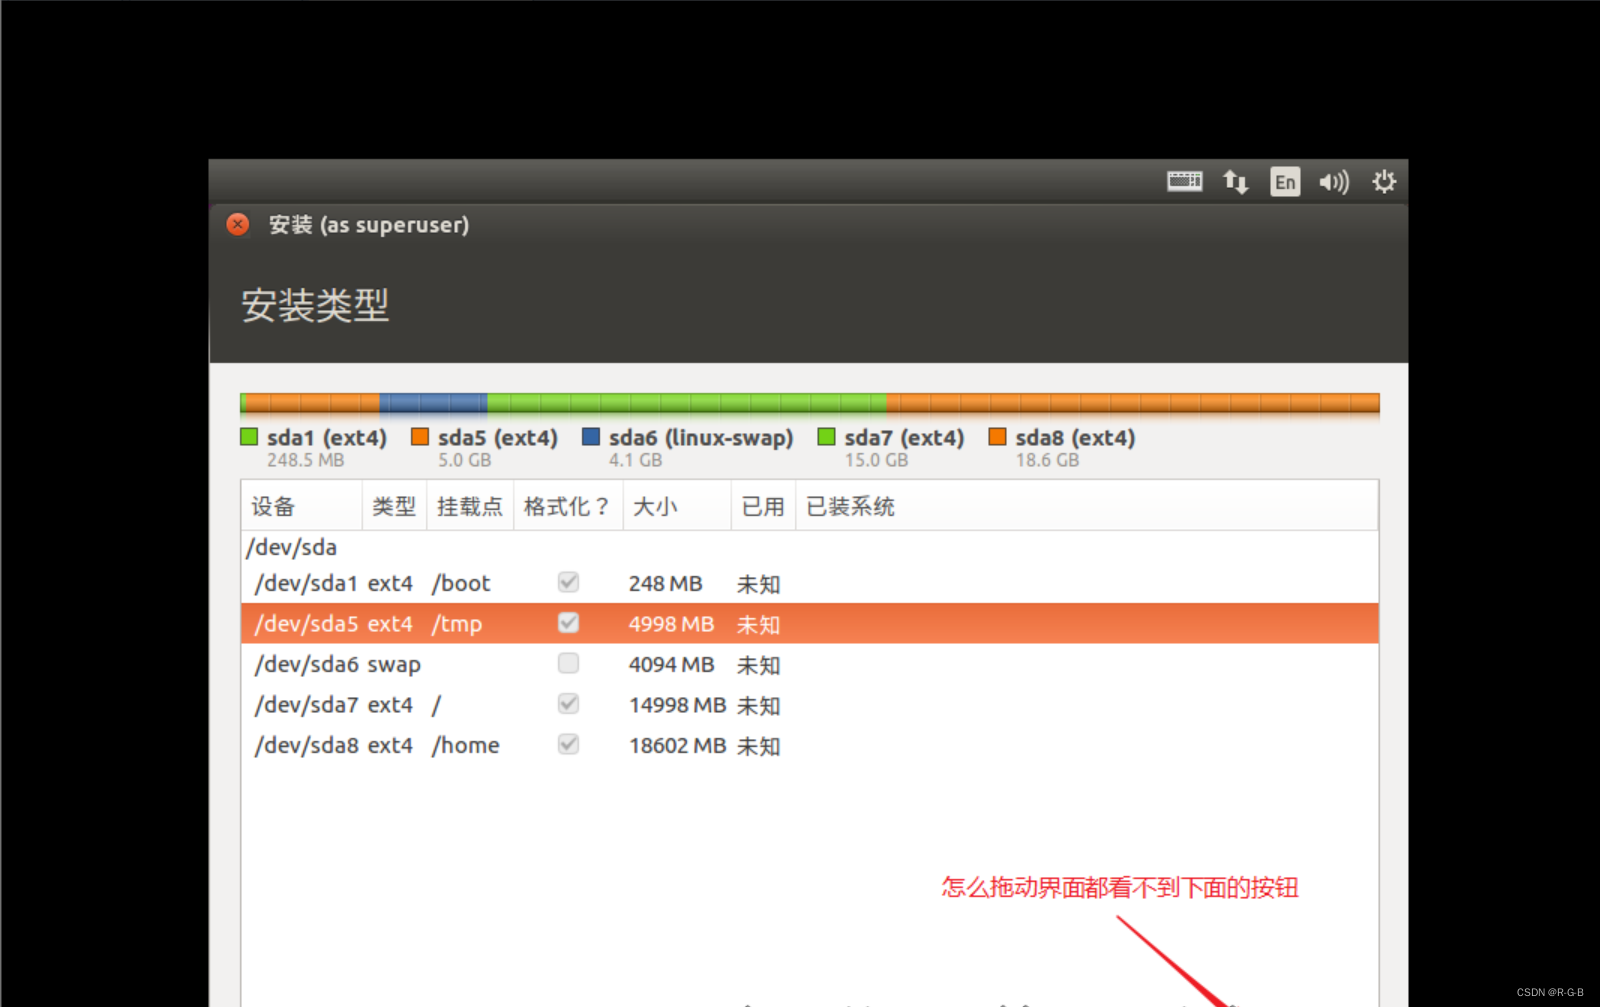This screenshot has width=1600, height=1007.
Task: Click the 248 MB size value
Action: tap(665, 583)
